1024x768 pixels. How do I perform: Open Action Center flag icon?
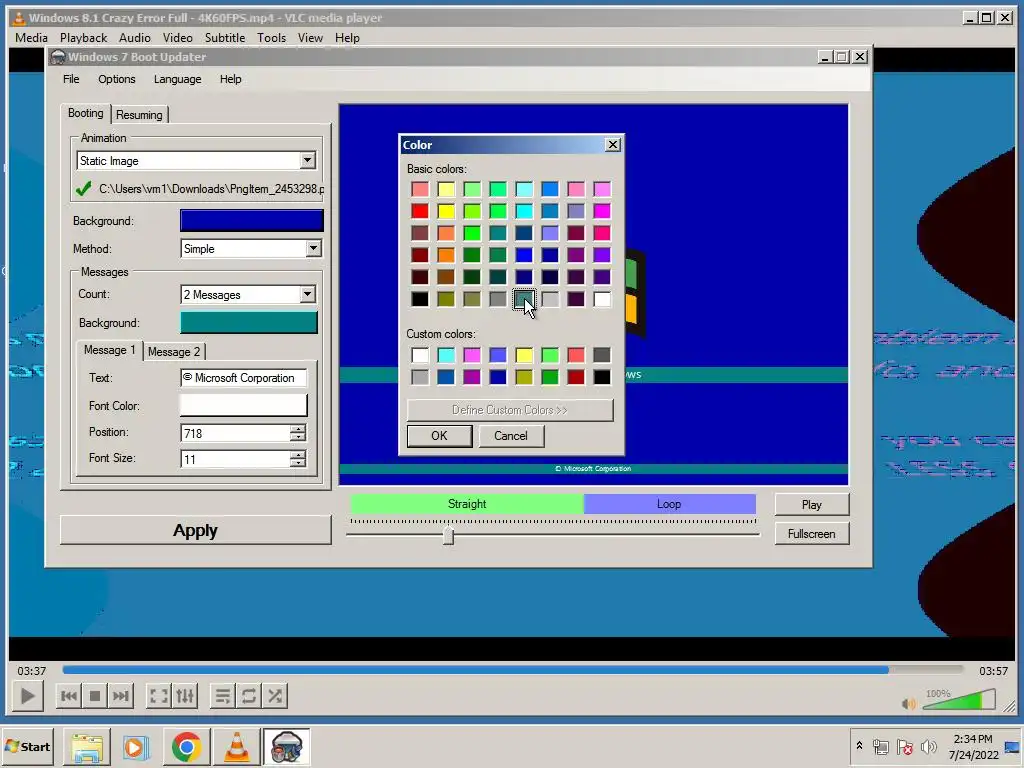pos(904,746)
